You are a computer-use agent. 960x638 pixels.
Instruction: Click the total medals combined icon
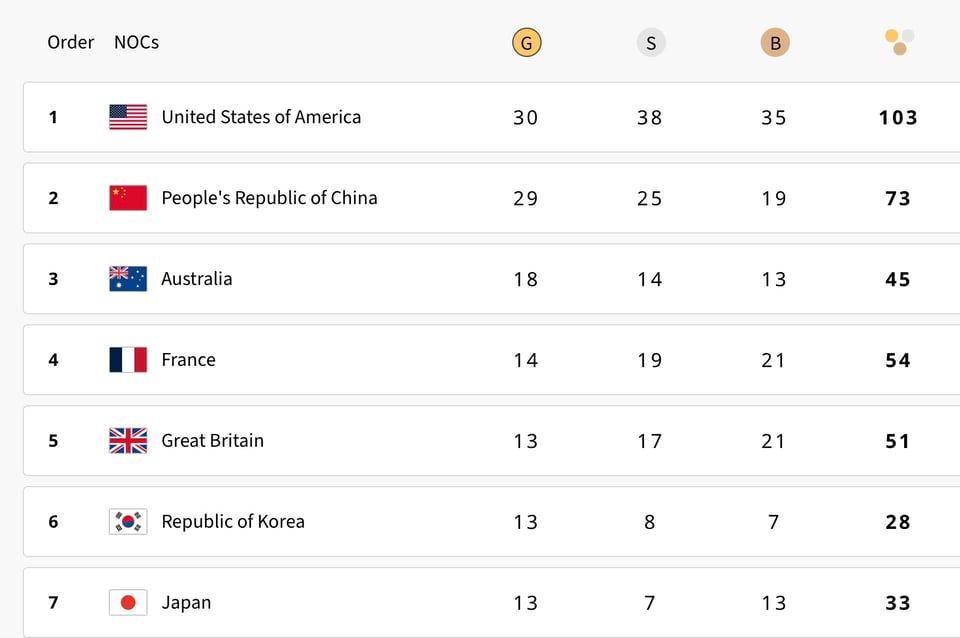pyautogui.click(x=899, y=42)
